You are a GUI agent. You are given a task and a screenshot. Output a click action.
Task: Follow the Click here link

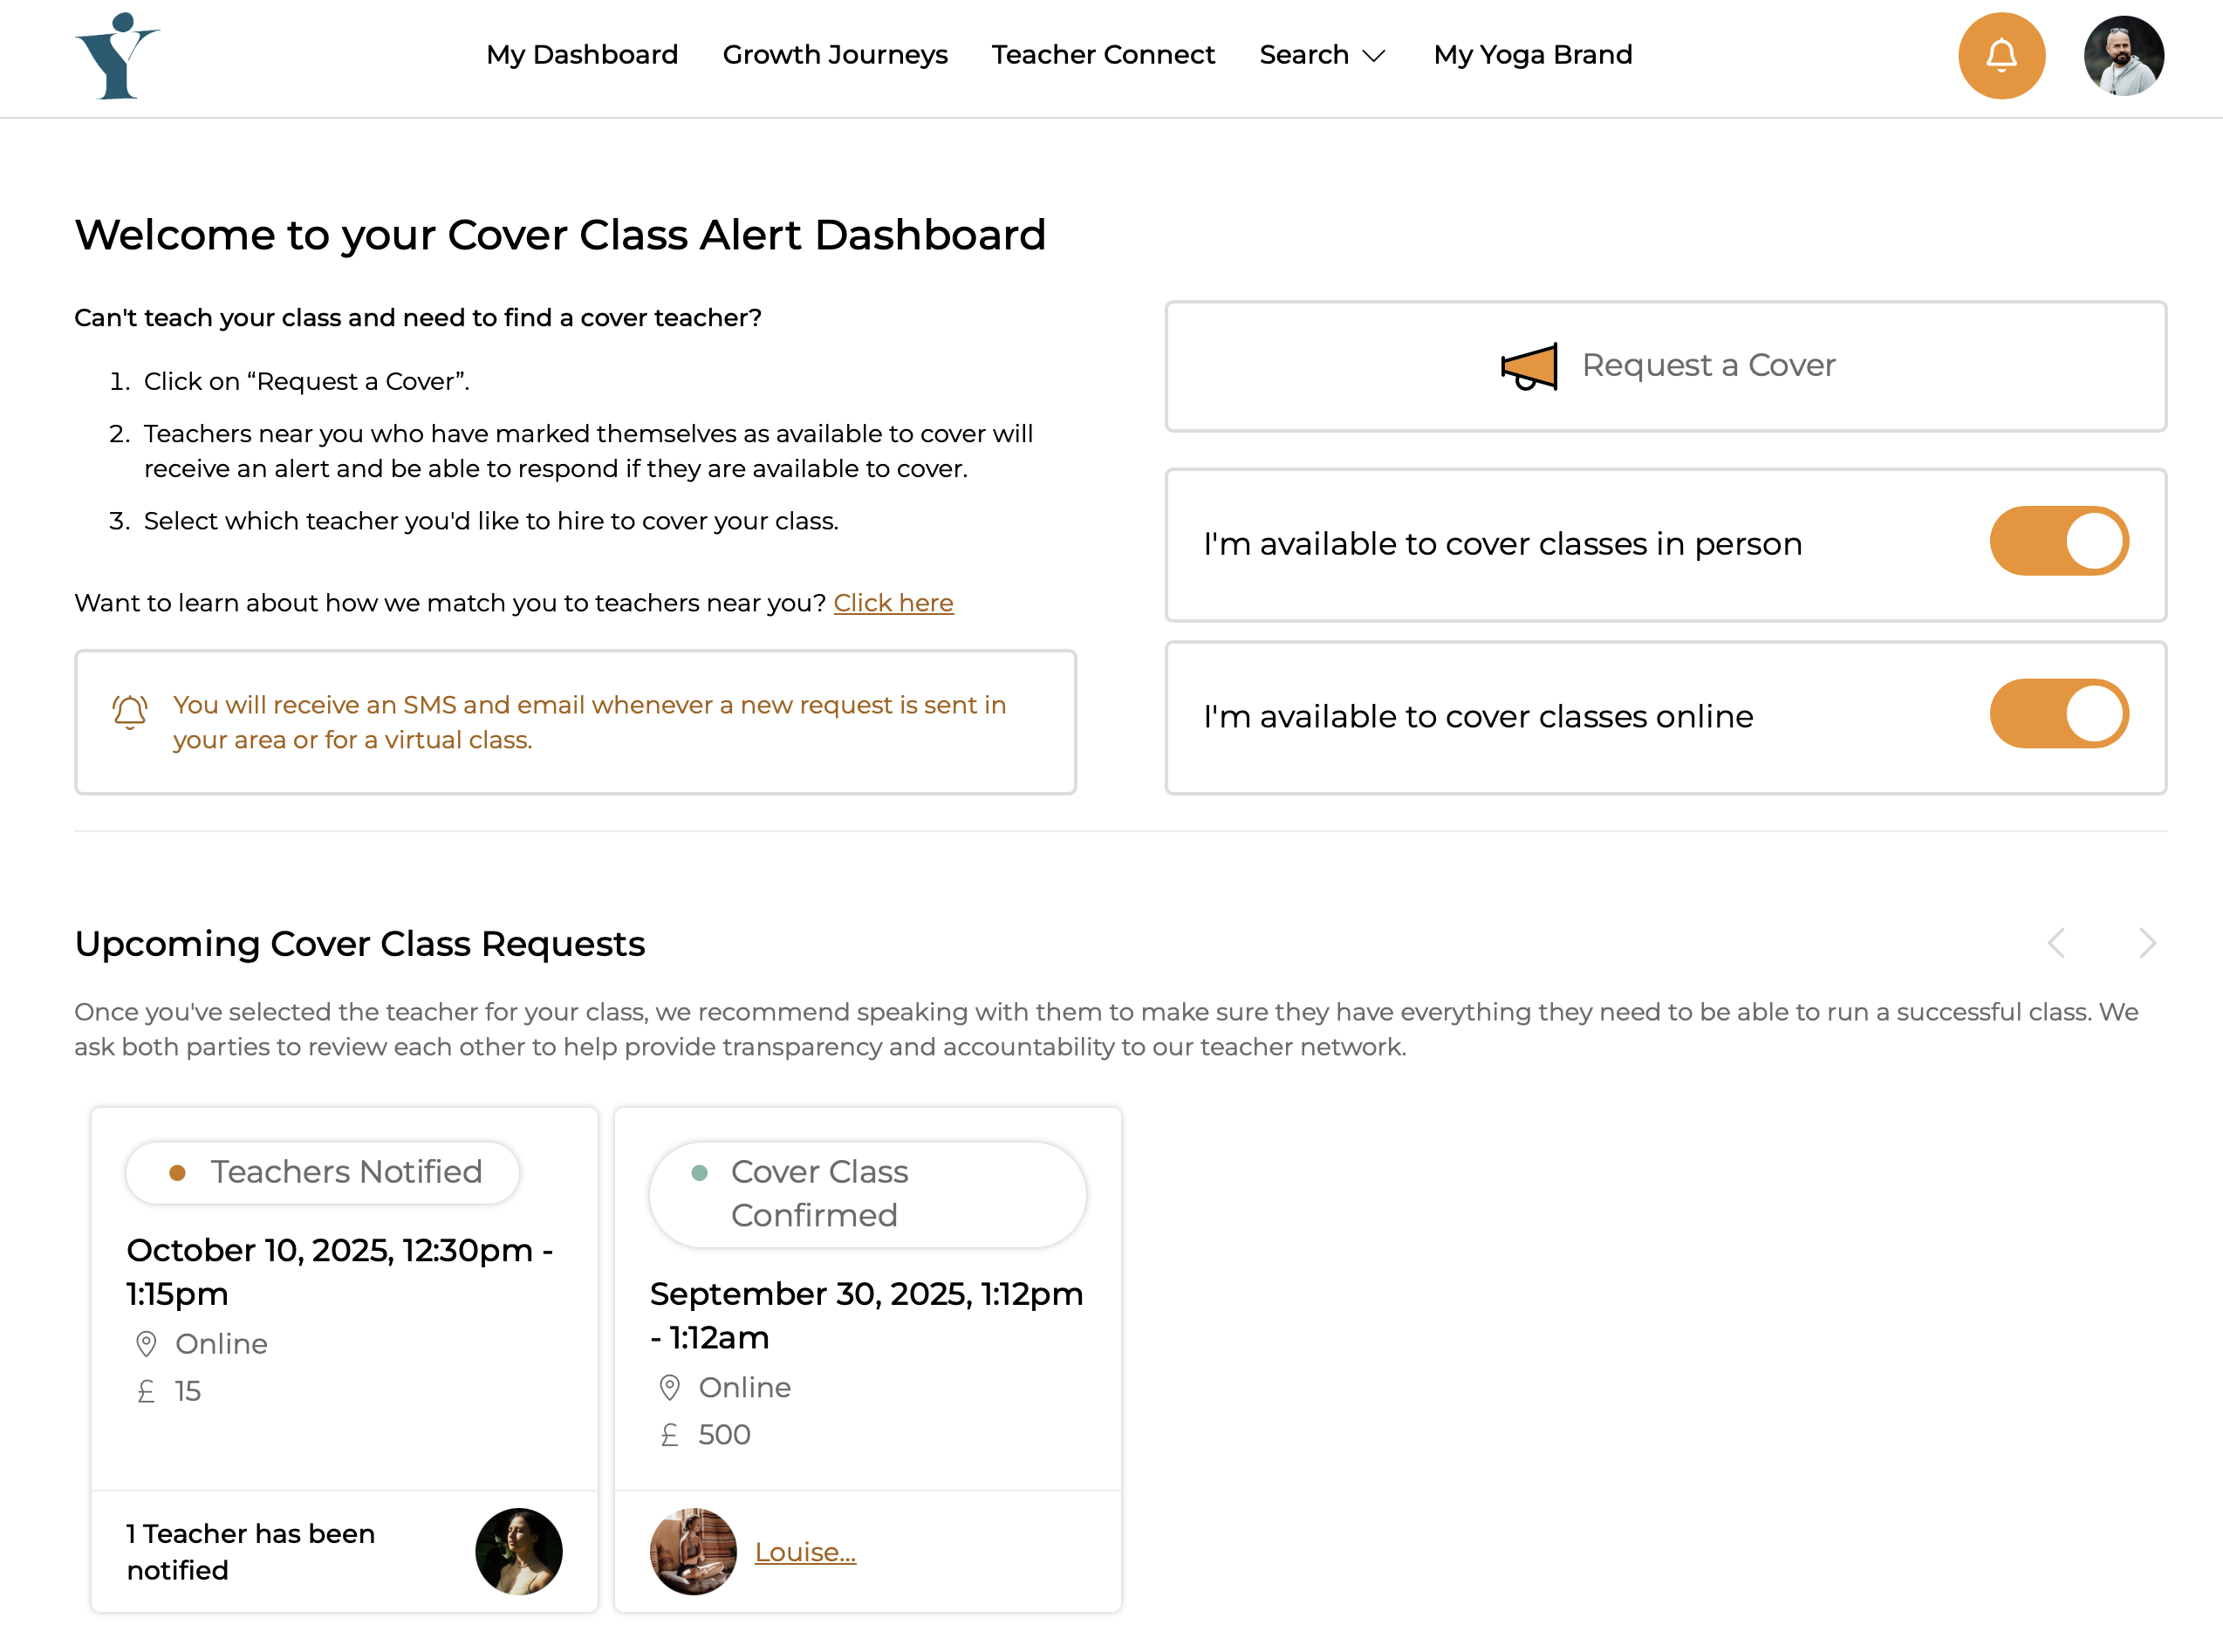893,603
